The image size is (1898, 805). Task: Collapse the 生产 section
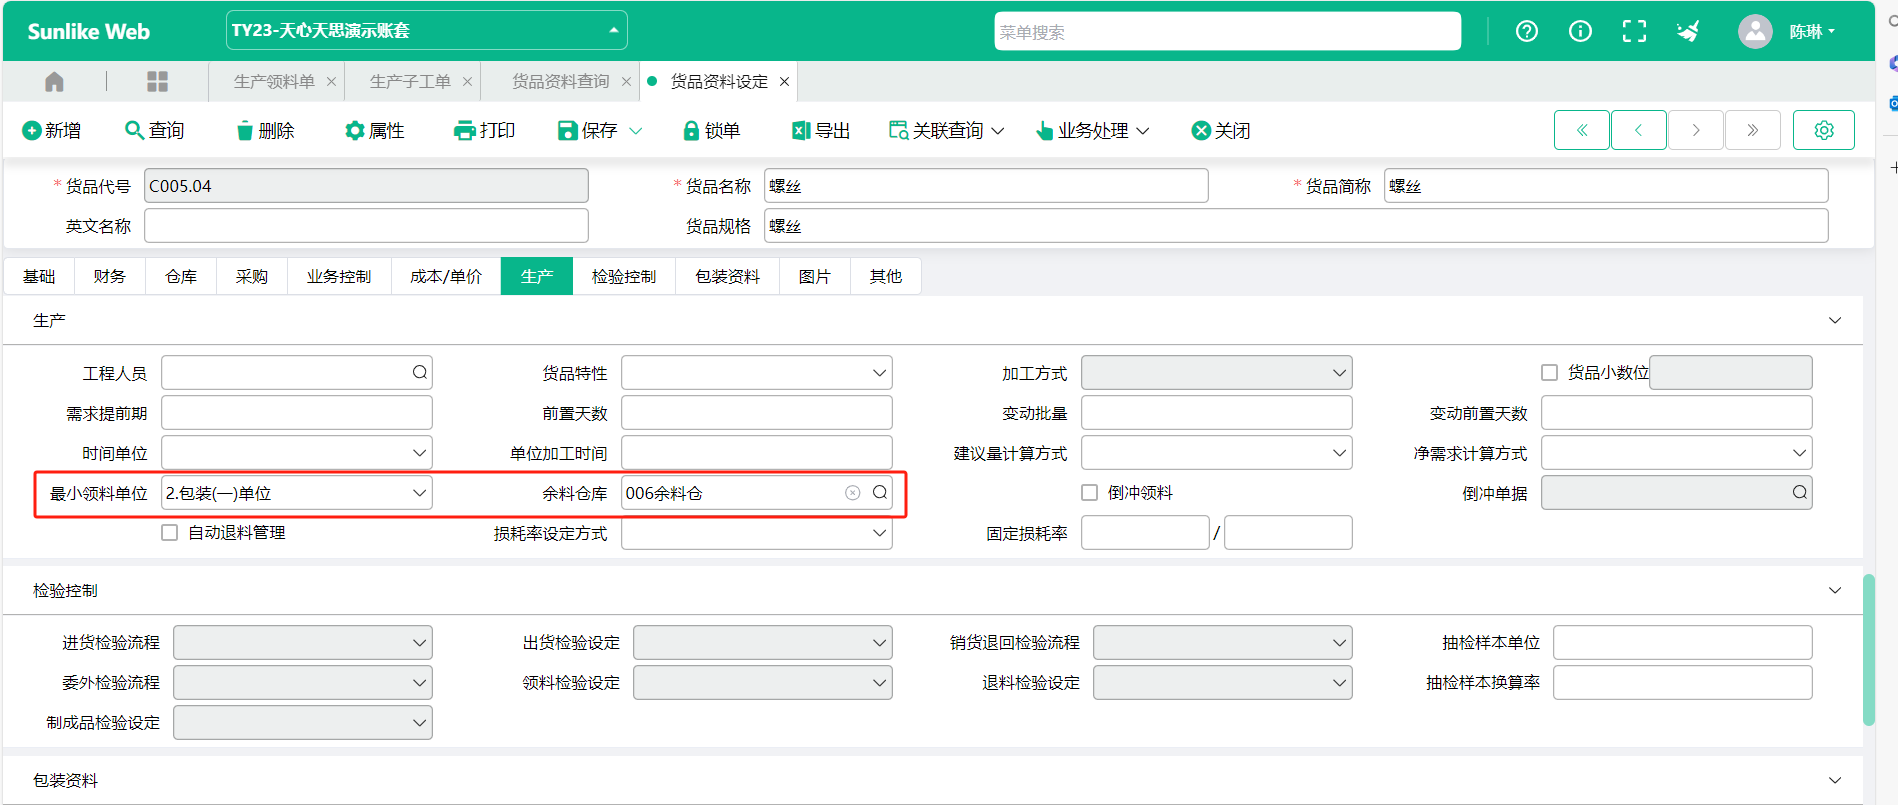1835,320
